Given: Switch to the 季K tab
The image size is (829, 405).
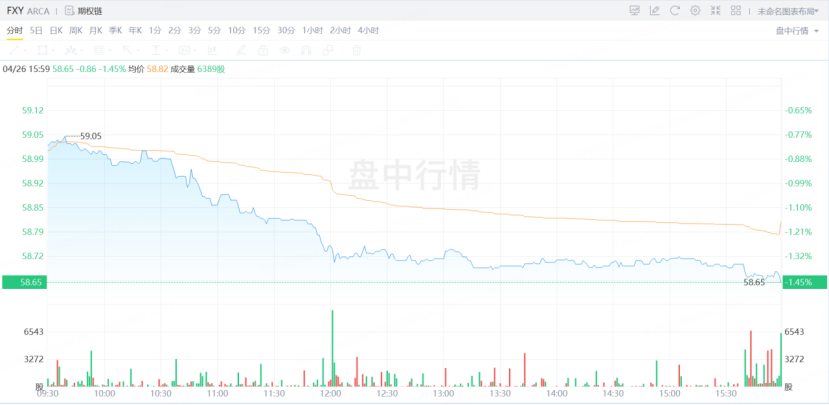Looking at the screenshot, I should [x=115, y=31].
